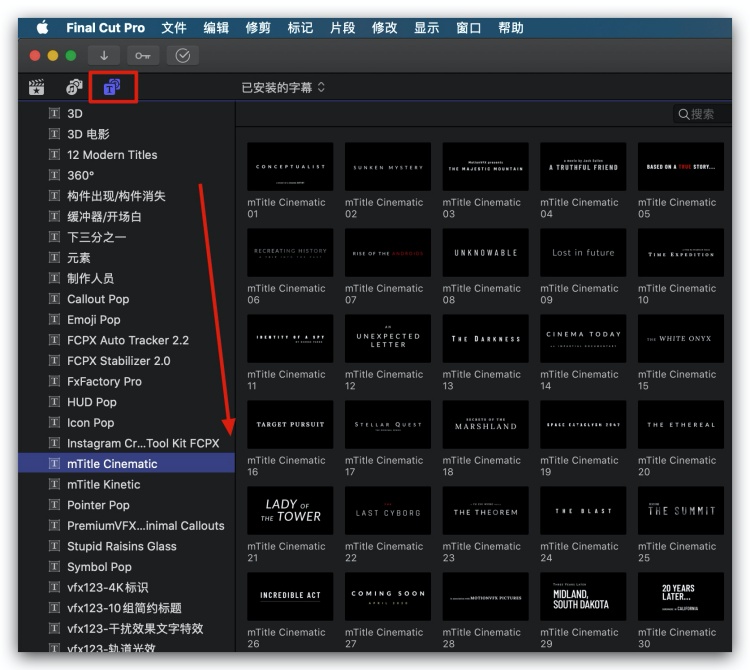Click the title icon beside Callout Pop
The width and height of the screenshot is (750, 670).
(x=55, y=299)
